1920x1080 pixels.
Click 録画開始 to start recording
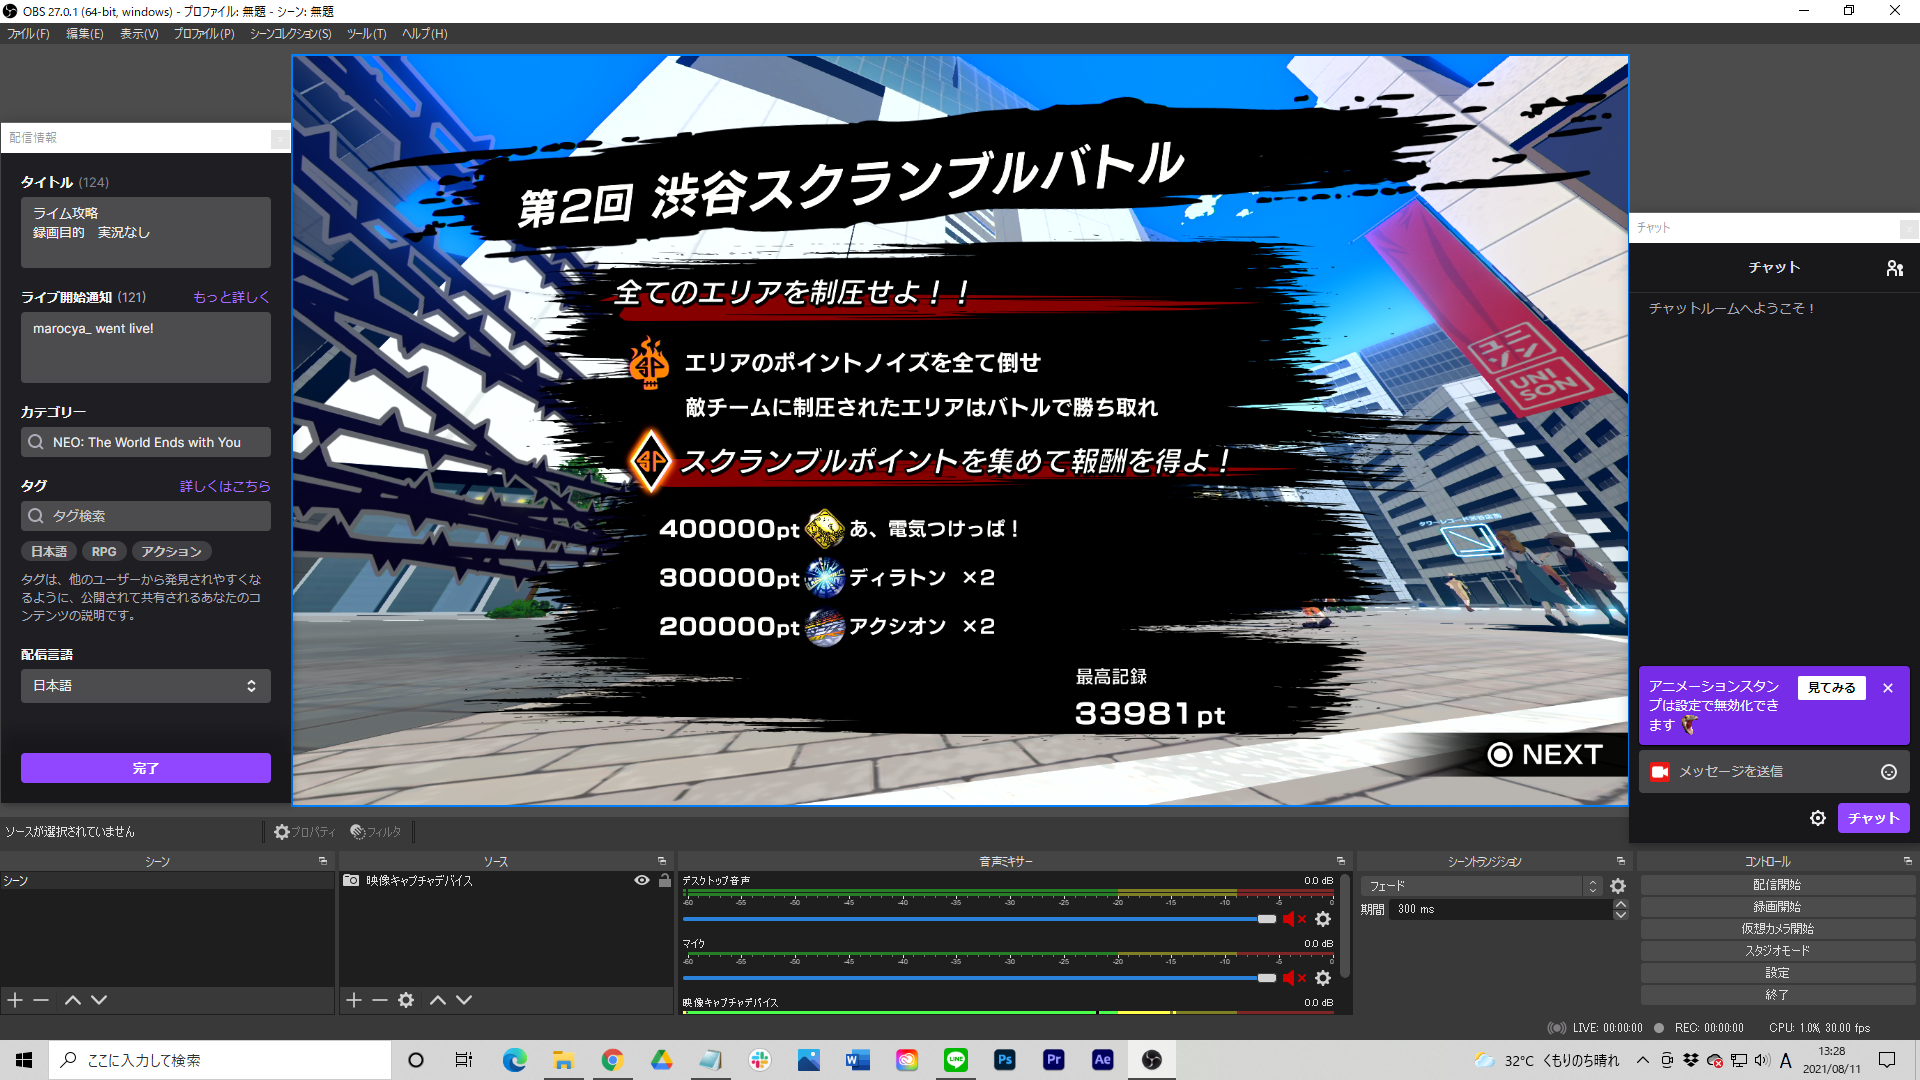click(1777, 907)
